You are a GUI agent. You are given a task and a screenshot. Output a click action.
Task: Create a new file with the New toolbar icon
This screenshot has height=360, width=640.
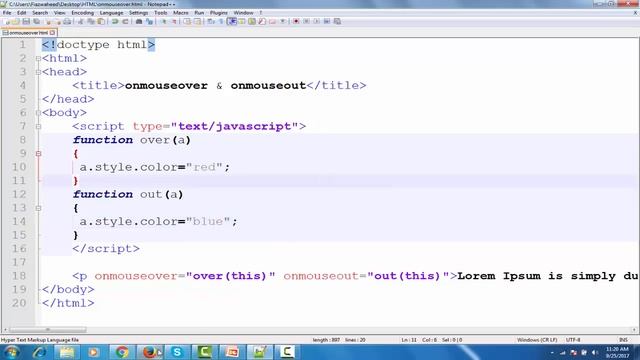click(x=7, y=21)
